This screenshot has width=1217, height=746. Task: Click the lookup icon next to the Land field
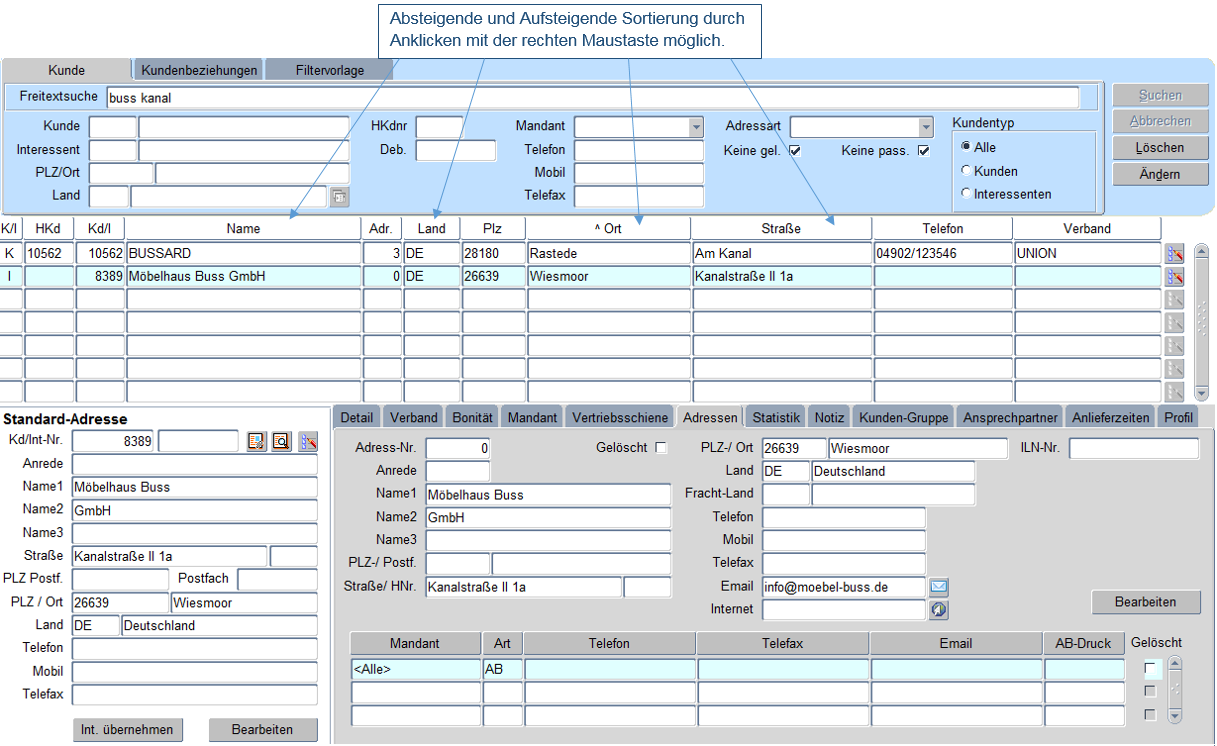(340, 196)
